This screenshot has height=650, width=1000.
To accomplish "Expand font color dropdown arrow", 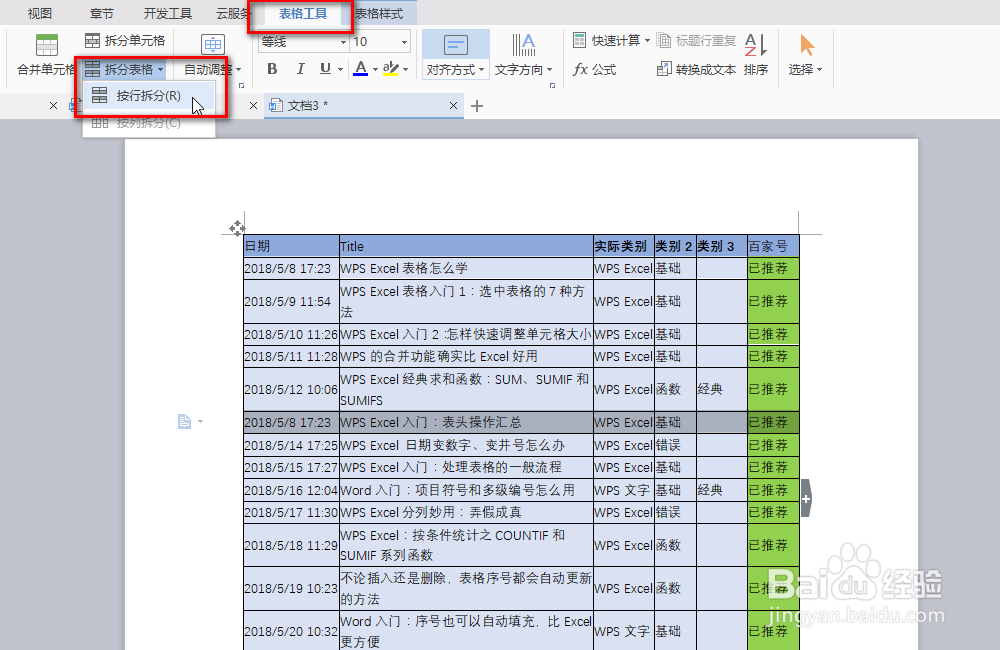I will [x=376, y=70].
